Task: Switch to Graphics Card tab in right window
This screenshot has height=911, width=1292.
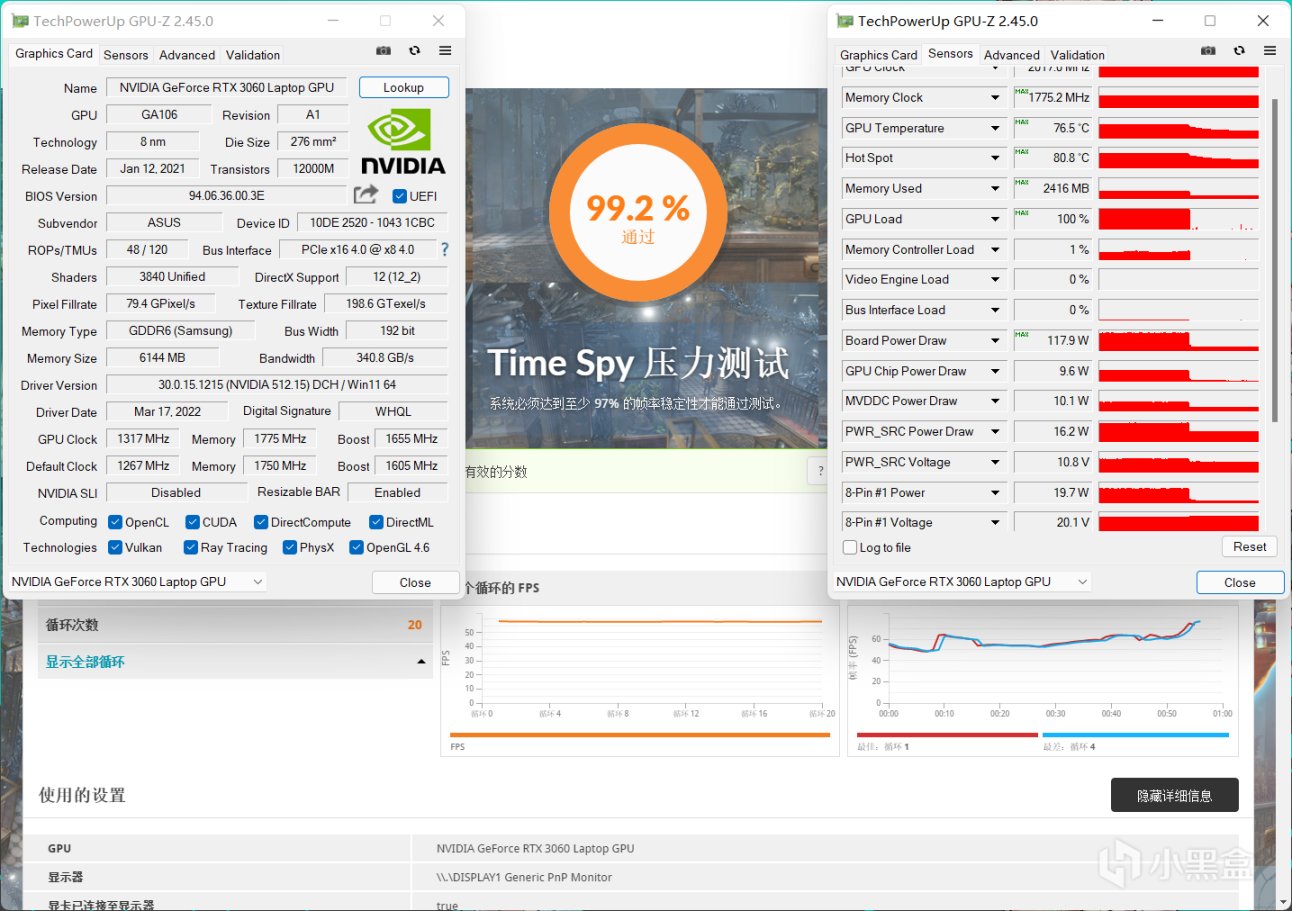Action: (878, 55)
